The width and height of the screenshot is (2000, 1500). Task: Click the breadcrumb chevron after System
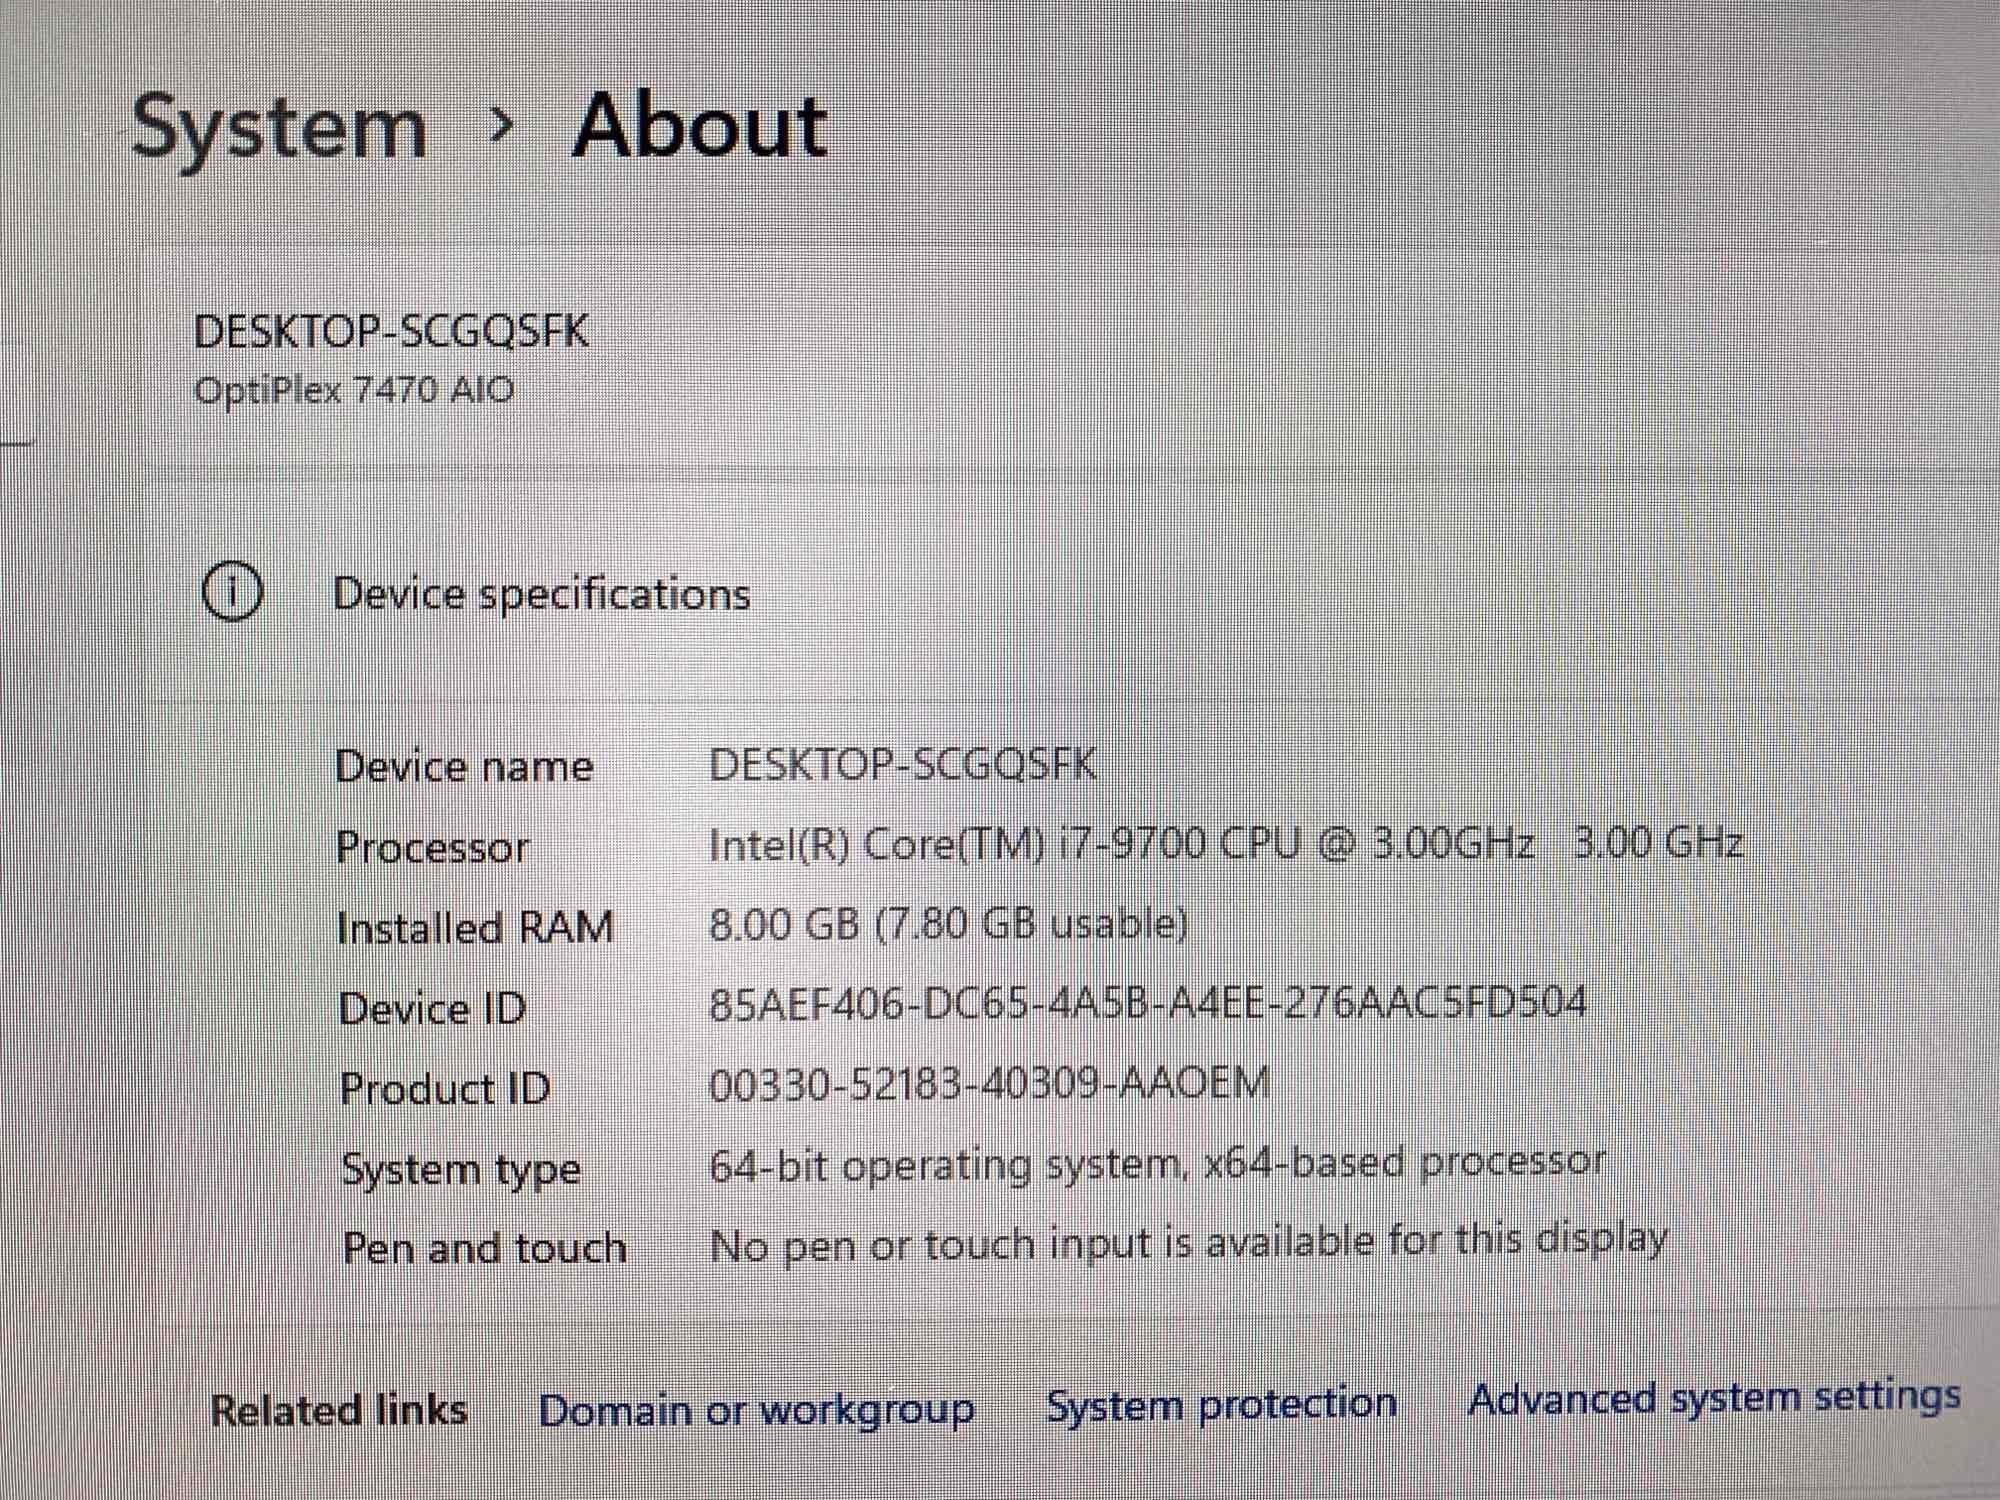point(502,125)
